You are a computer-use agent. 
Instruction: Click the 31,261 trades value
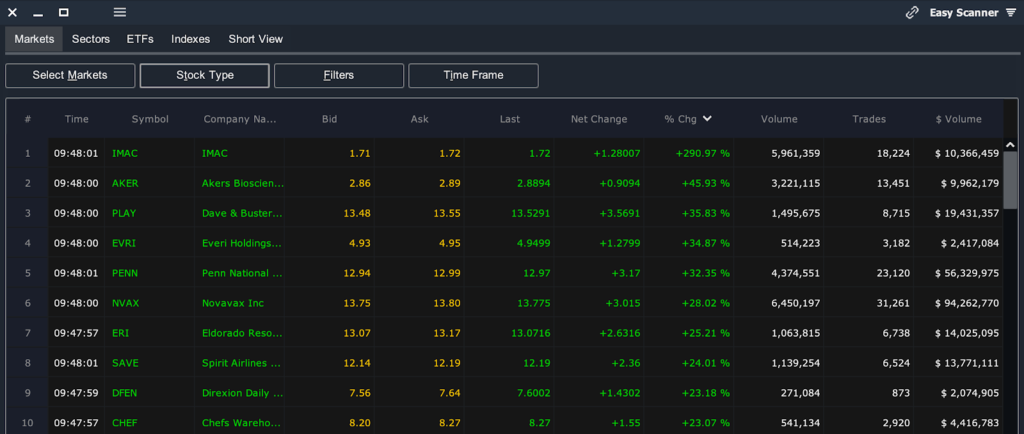pos(894,303)
